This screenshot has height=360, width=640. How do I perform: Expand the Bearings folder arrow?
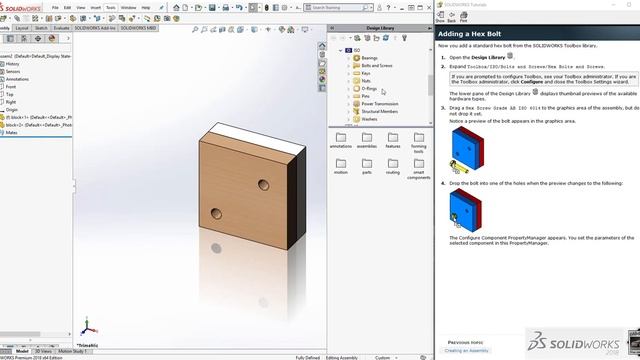349,58
